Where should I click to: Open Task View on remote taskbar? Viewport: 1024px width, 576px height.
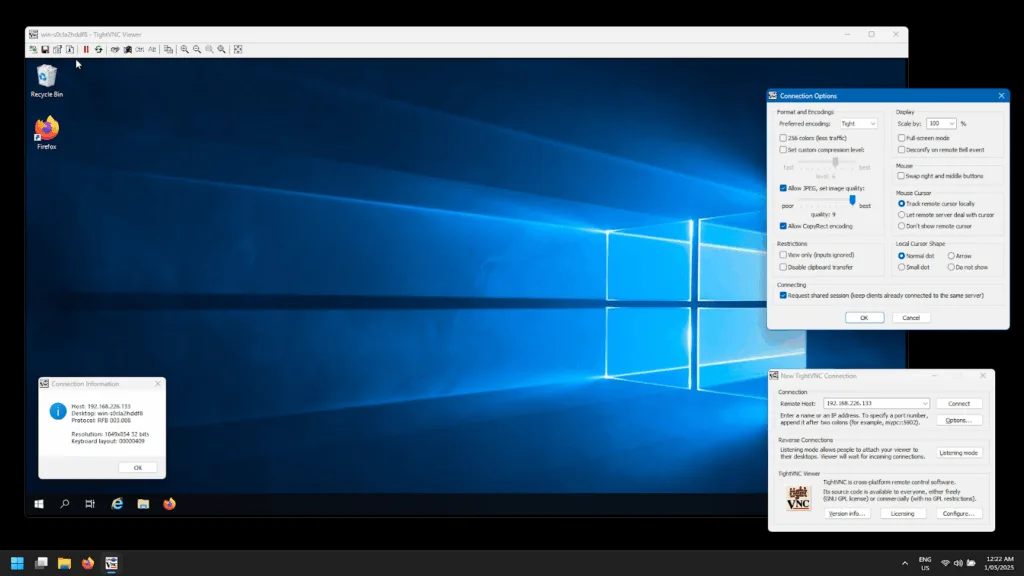pyautogui.click(x=90, y=504)
